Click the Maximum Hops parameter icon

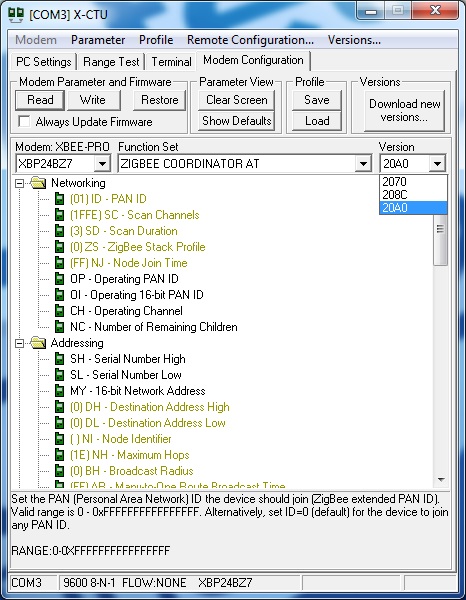pos(59,455)
